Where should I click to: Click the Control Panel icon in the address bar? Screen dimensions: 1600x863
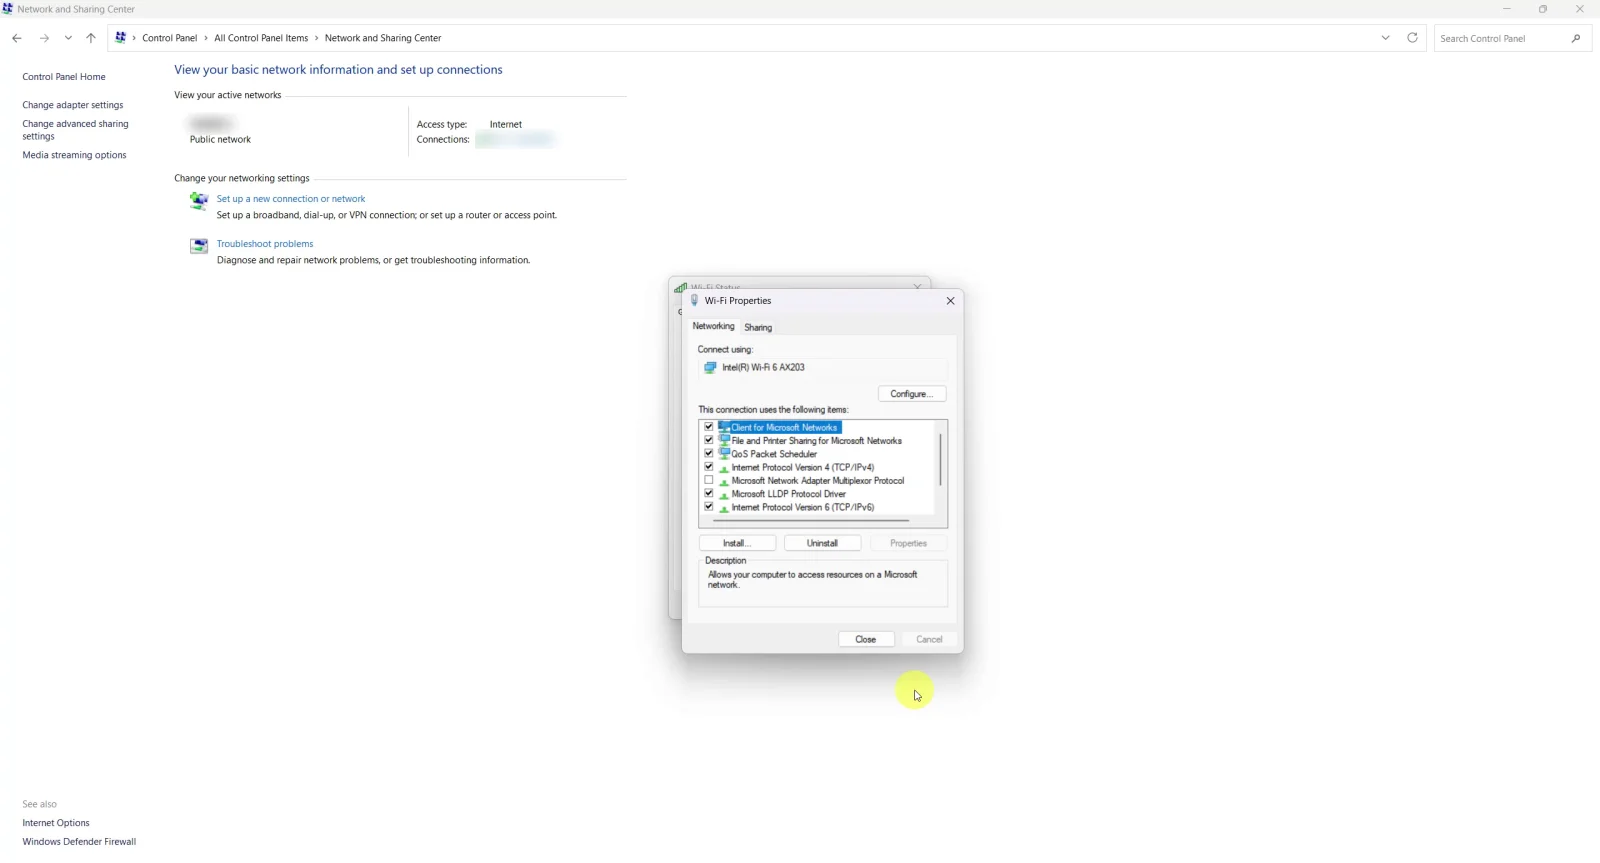point(121,38)
